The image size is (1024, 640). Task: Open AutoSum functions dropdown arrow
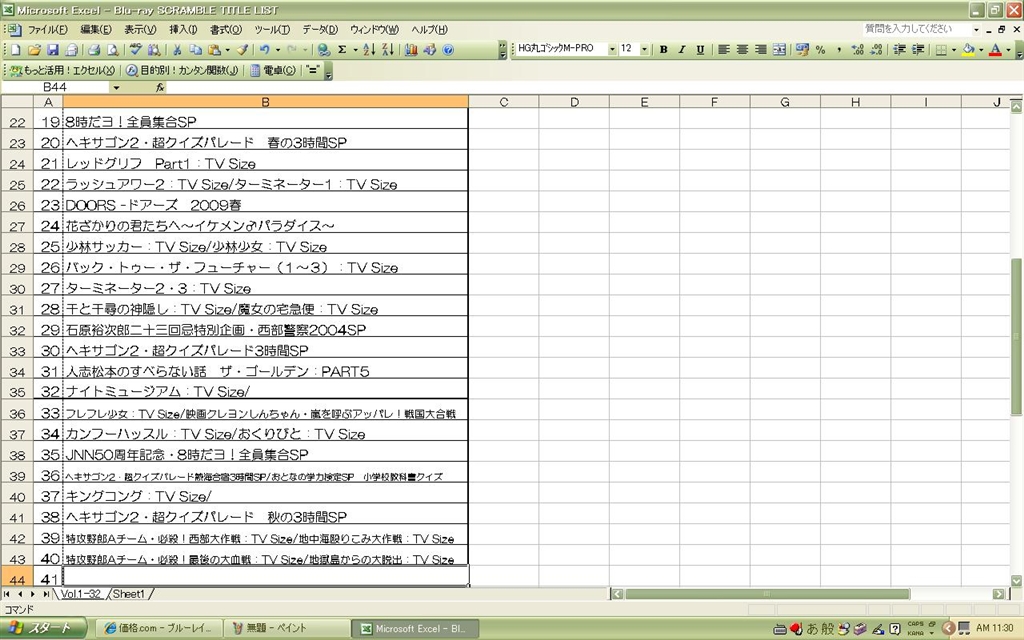[355, 50]
